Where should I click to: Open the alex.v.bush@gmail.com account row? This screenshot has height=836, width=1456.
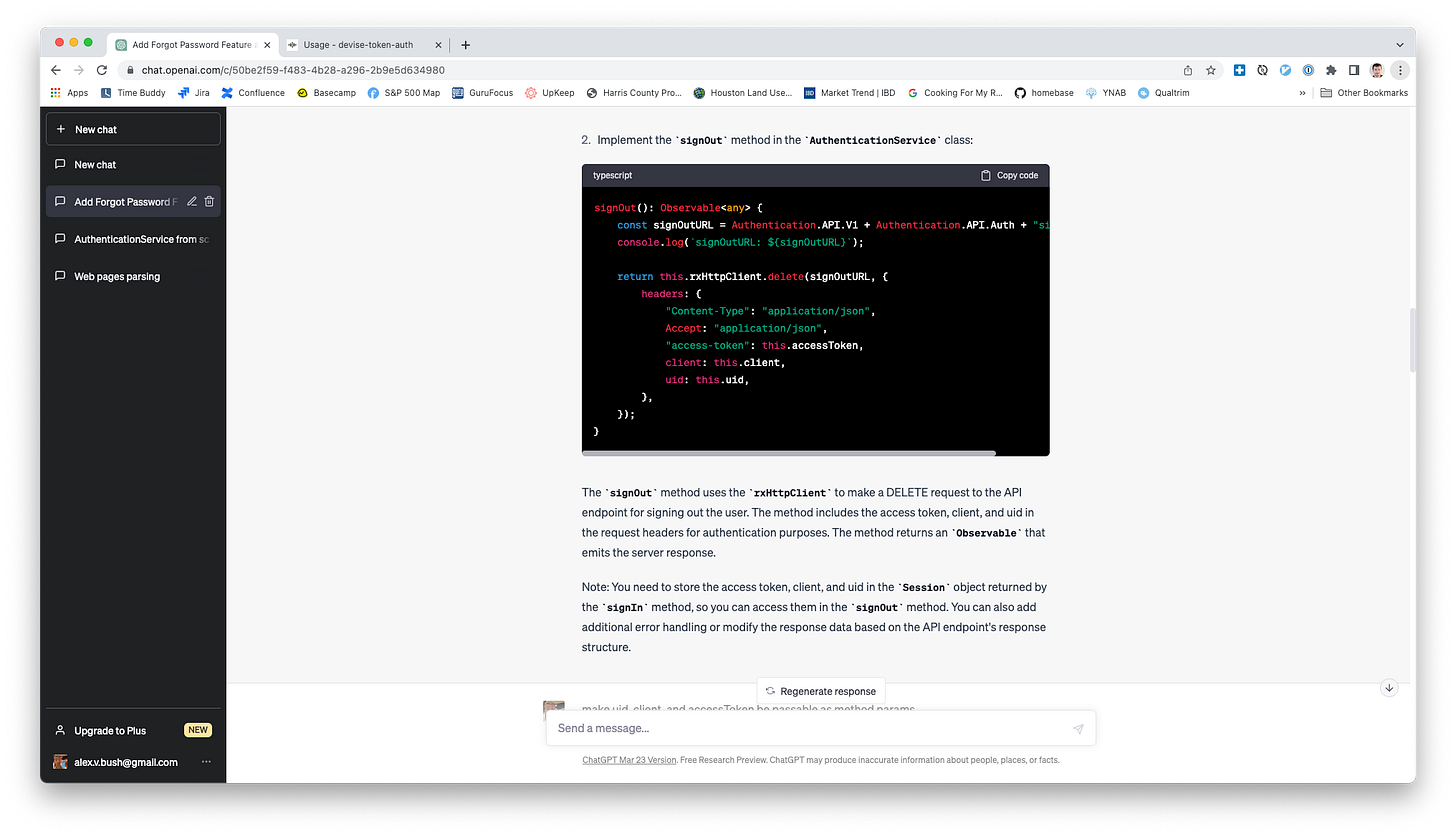[x=133, y=762]
